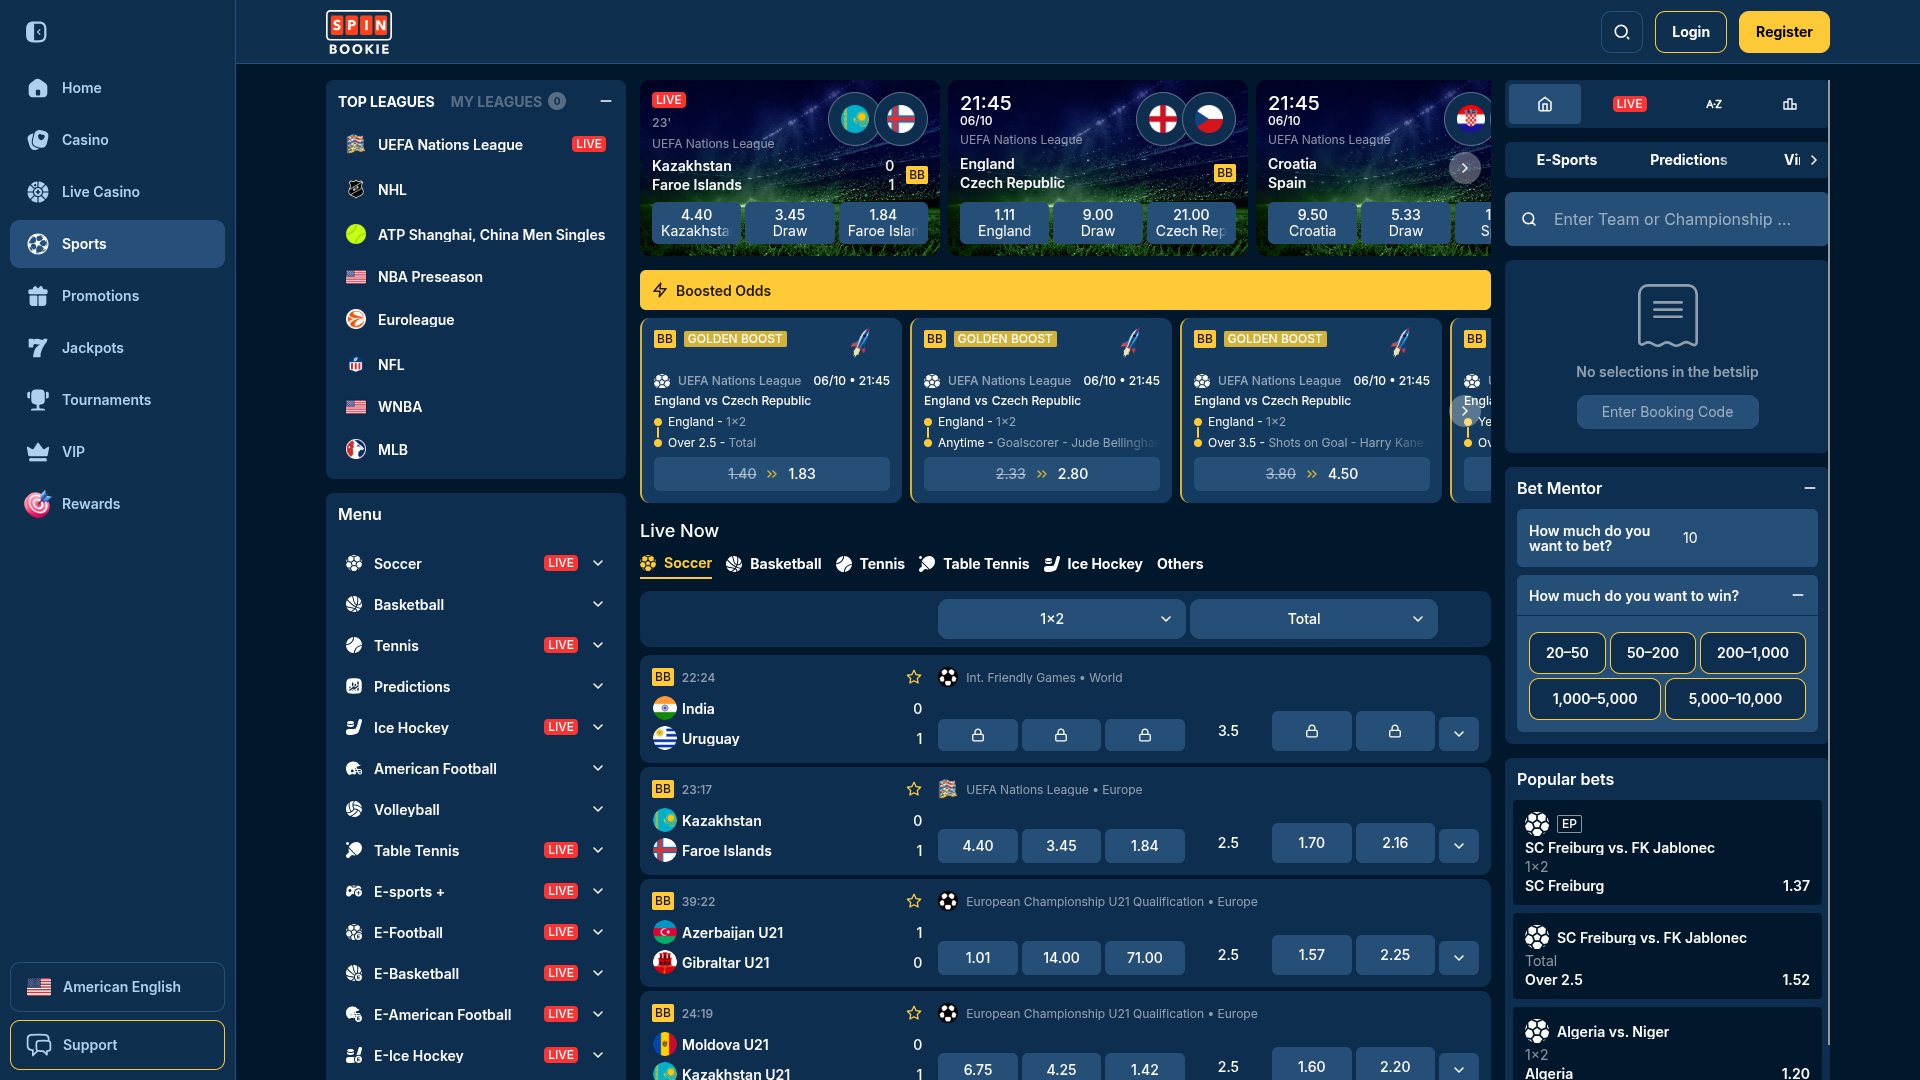
Task: Open the Support chat button
Action: pos(117,1045)
